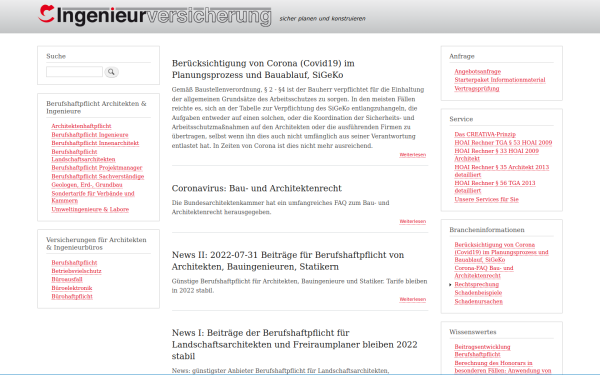
Task: Open Berufshaftpflicht Projektmanager link
Action: 97,168
